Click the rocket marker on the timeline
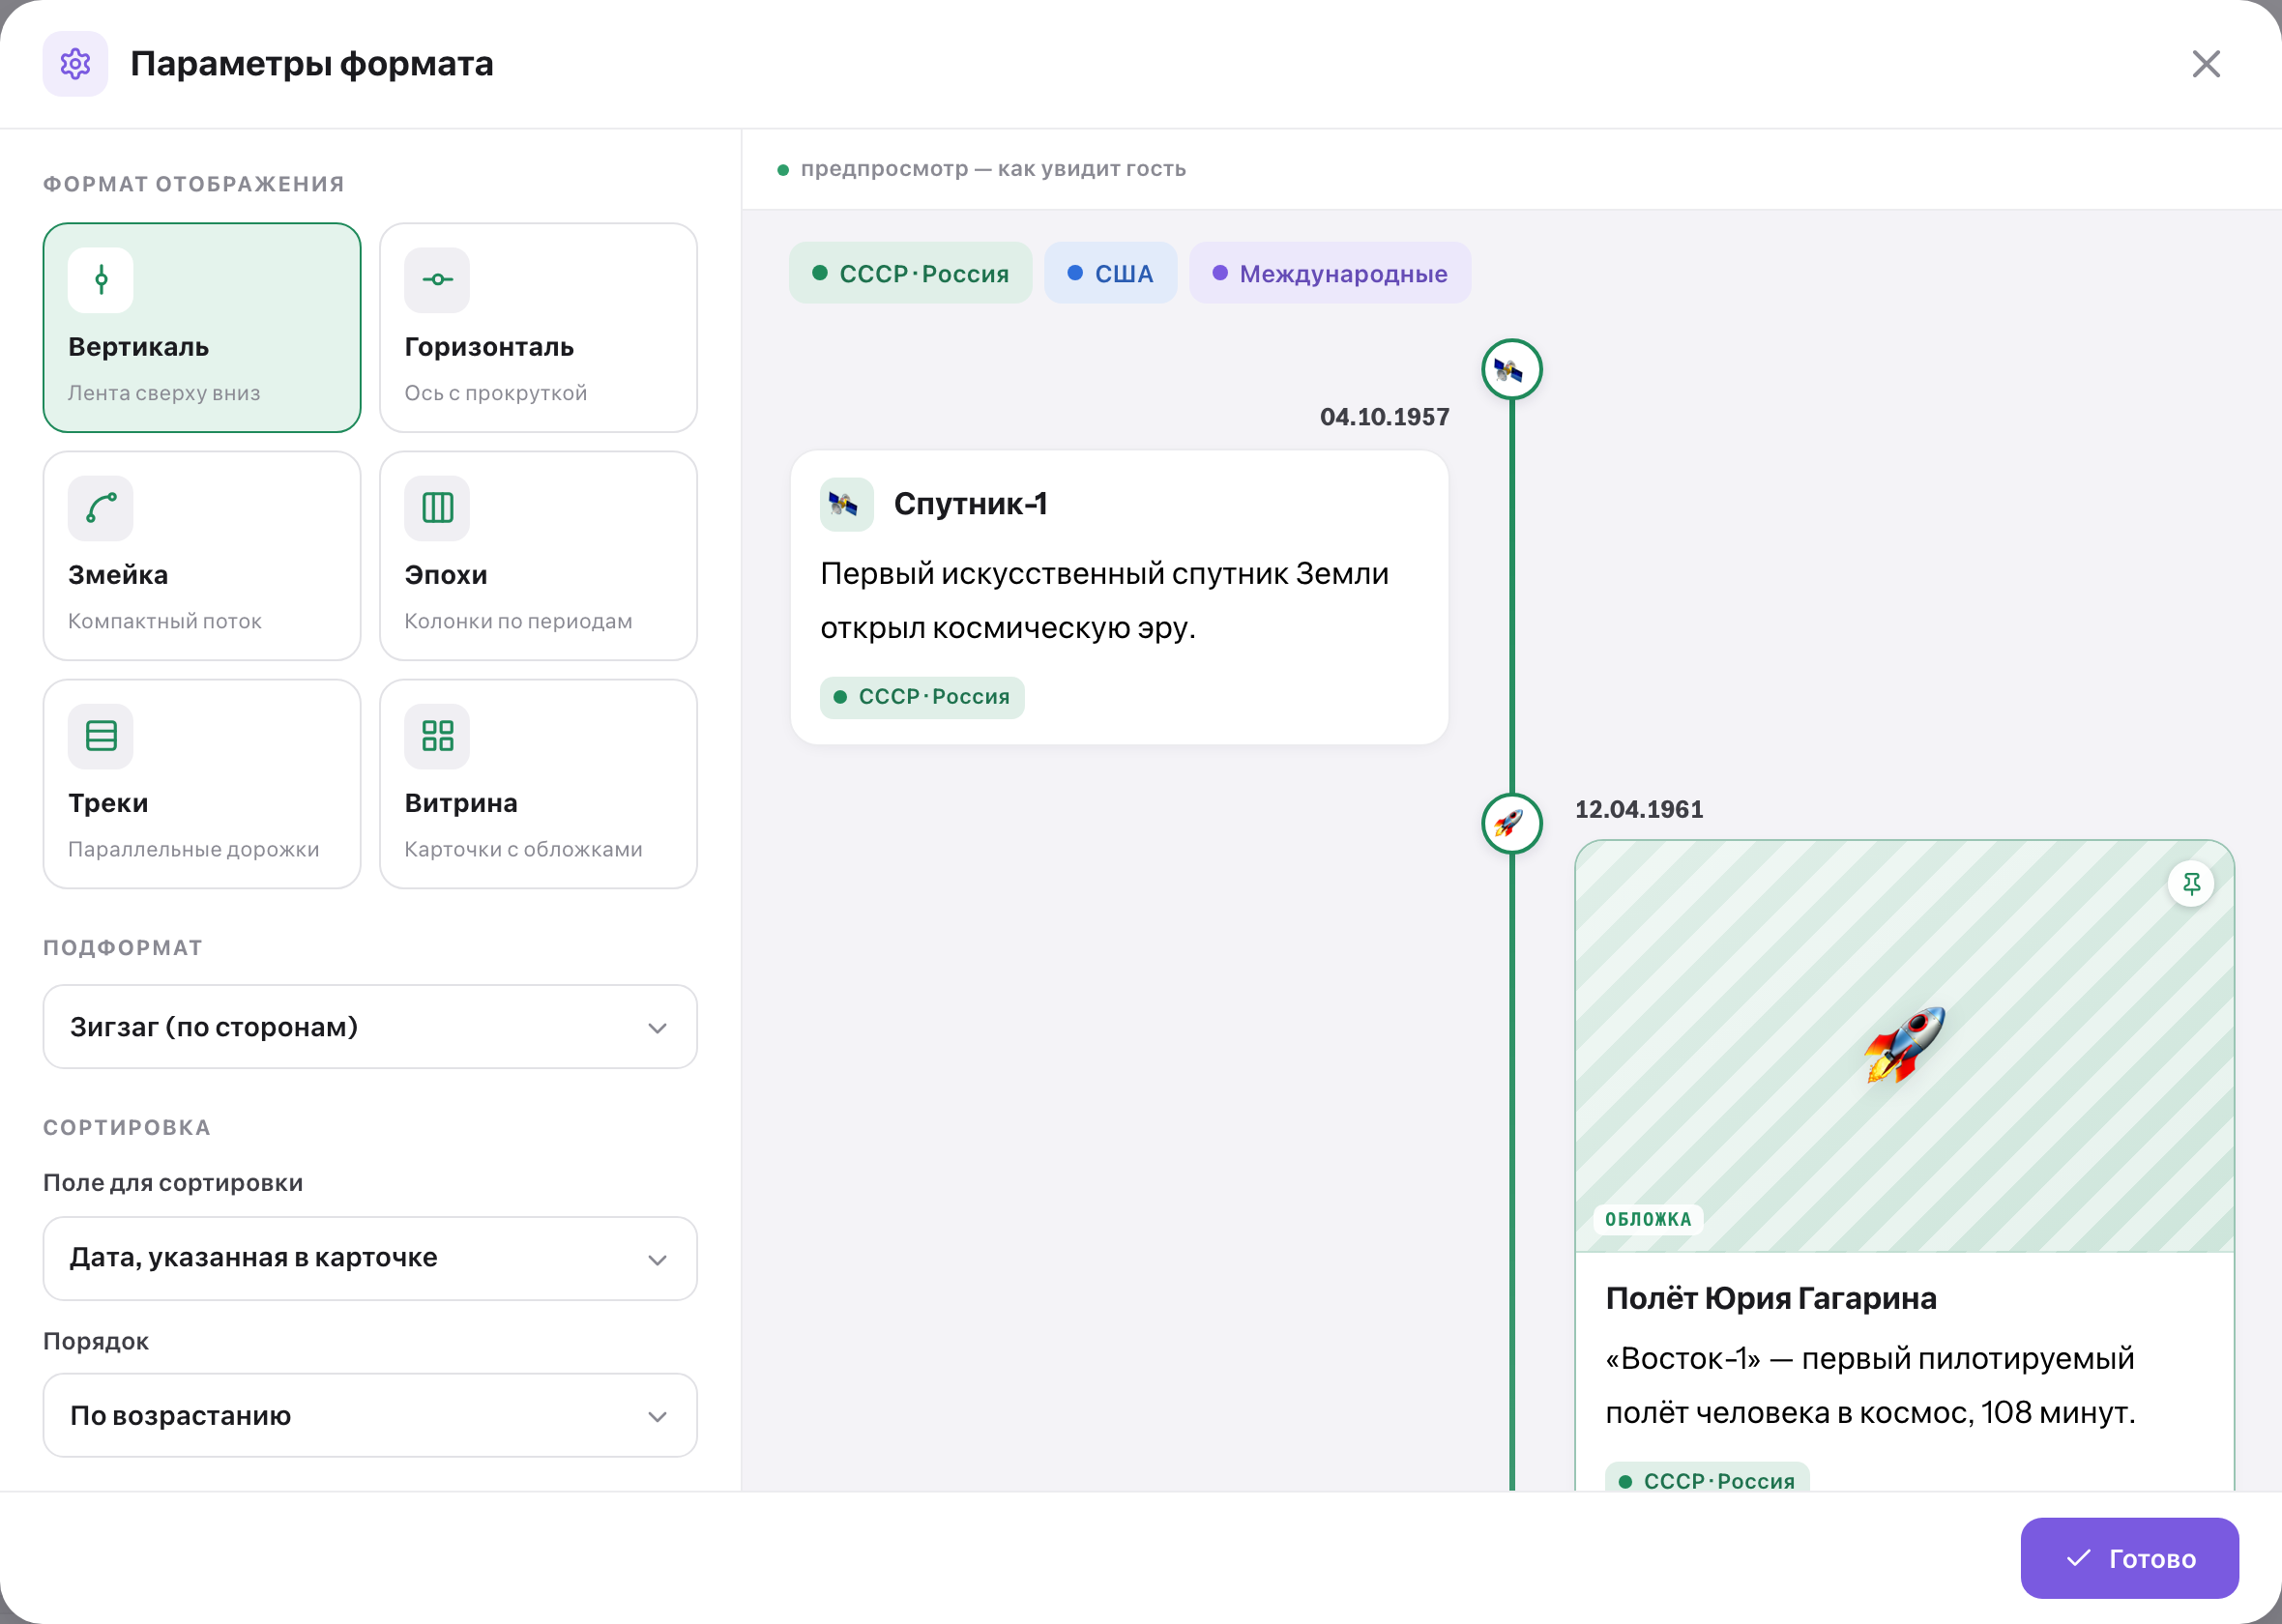This screenshot has height=1624, width=2282. coord(1511,823)
